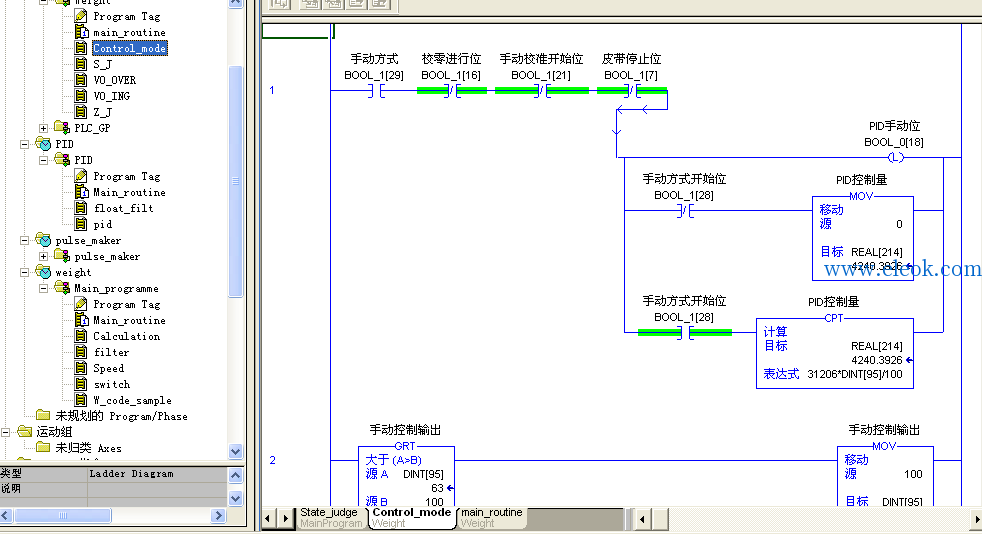Click the pulse_maker task icon
Image resolution: width=982 pixels, height=534 pixels.
[x=43, y=240]
